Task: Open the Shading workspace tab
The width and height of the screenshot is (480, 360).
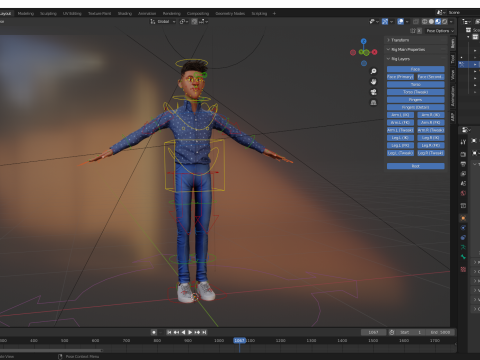Action: pos(125,14)
